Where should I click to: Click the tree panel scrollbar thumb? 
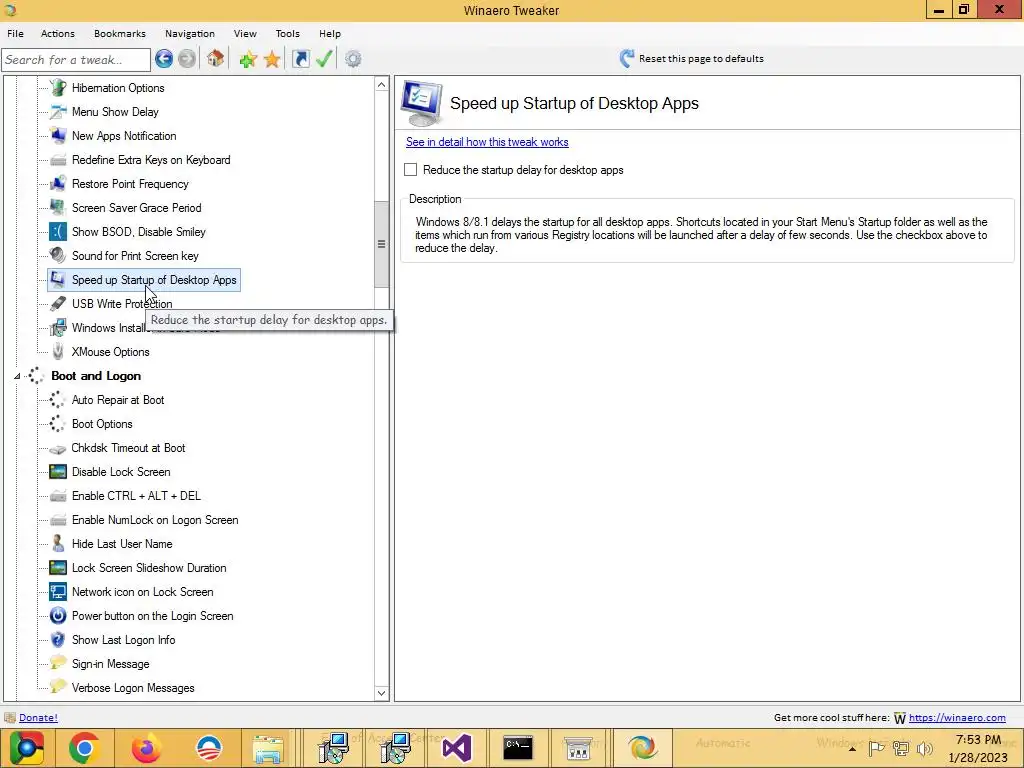(381, 244)
